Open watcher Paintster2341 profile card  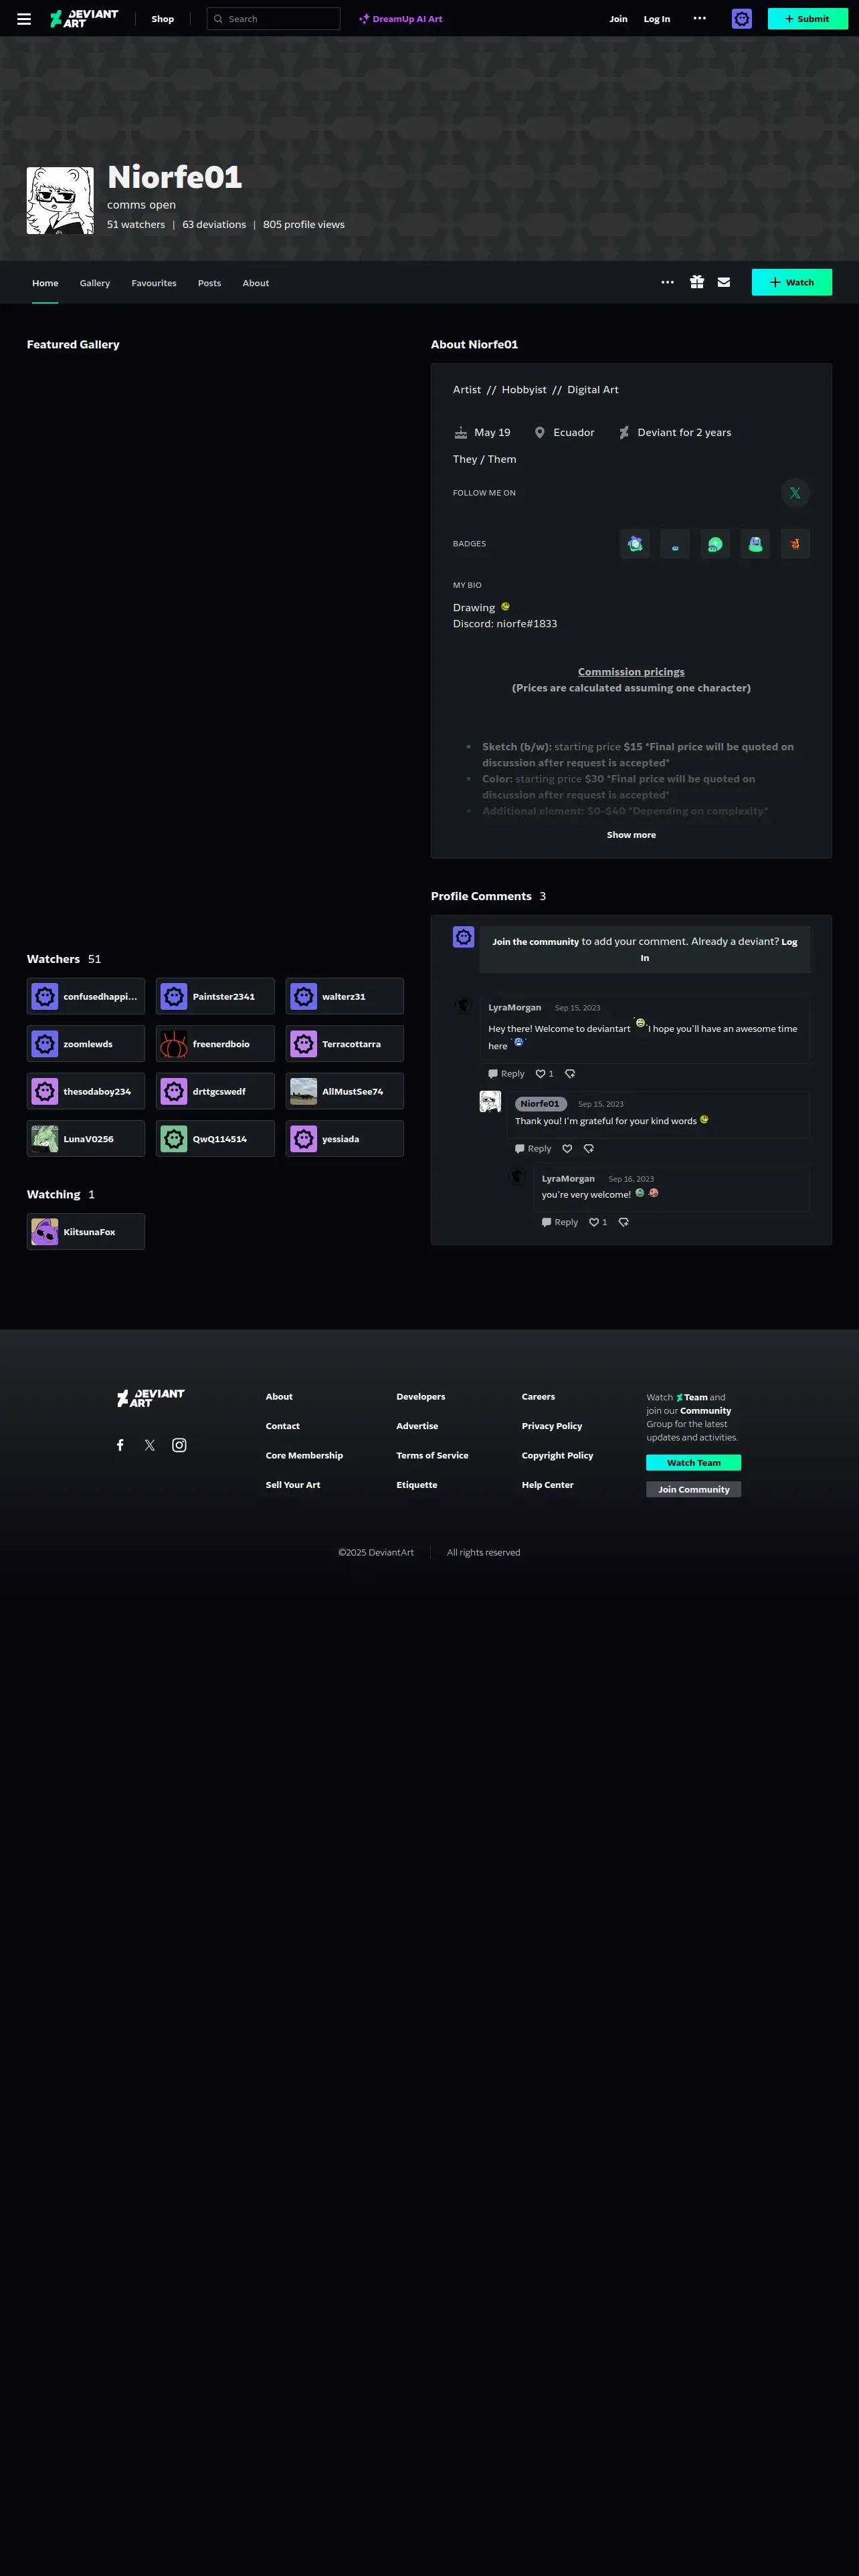click(x=215, y=996)
